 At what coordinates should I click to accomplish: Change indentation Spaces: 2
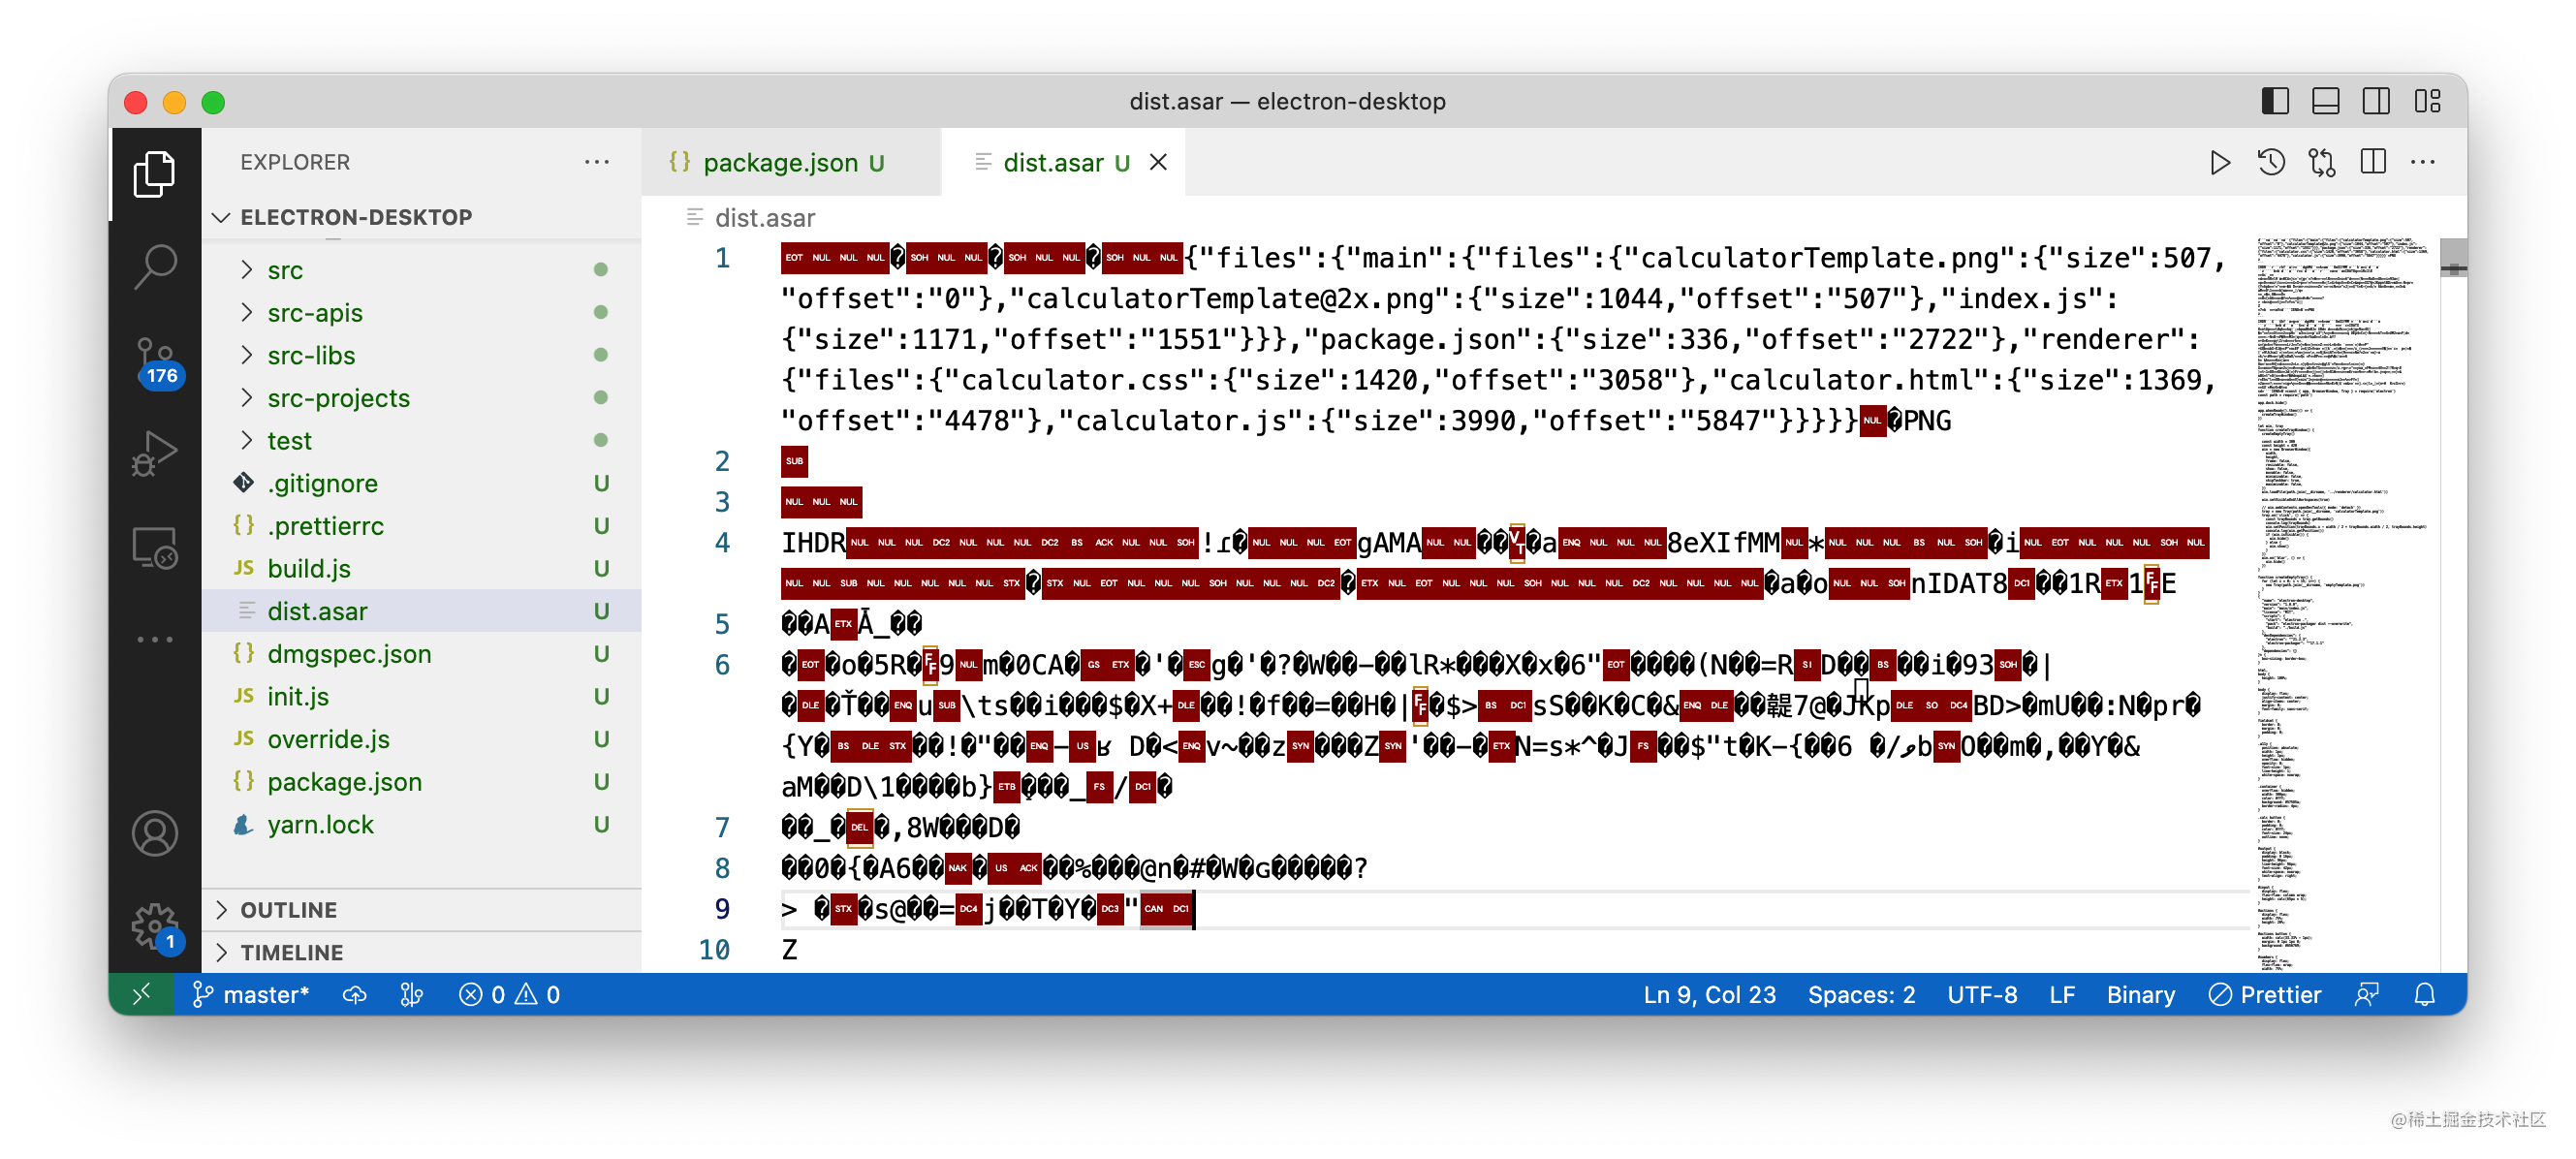(1862, 994)
